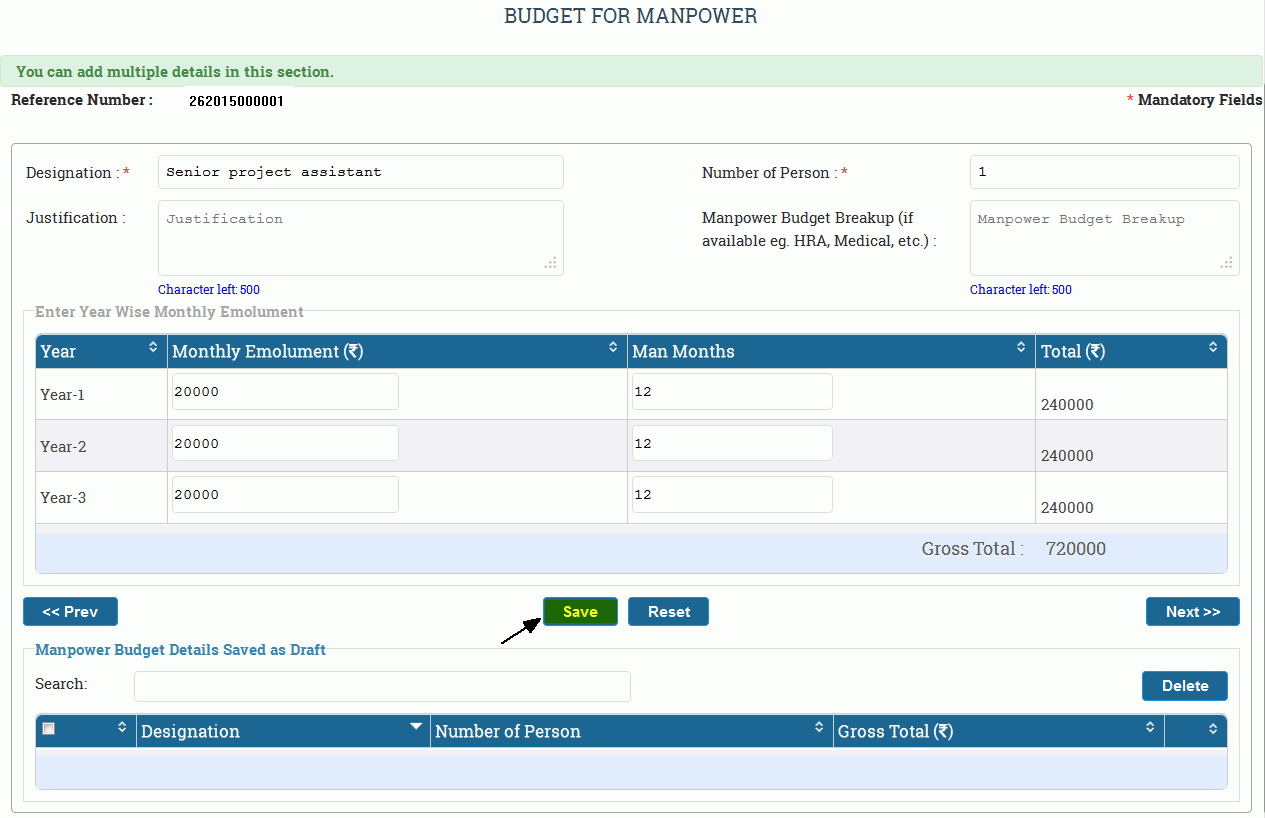Click sort icon in last draft column
Viewport: 1265px width, 818px height.
pyautogui.click(x=1213, y=727)
